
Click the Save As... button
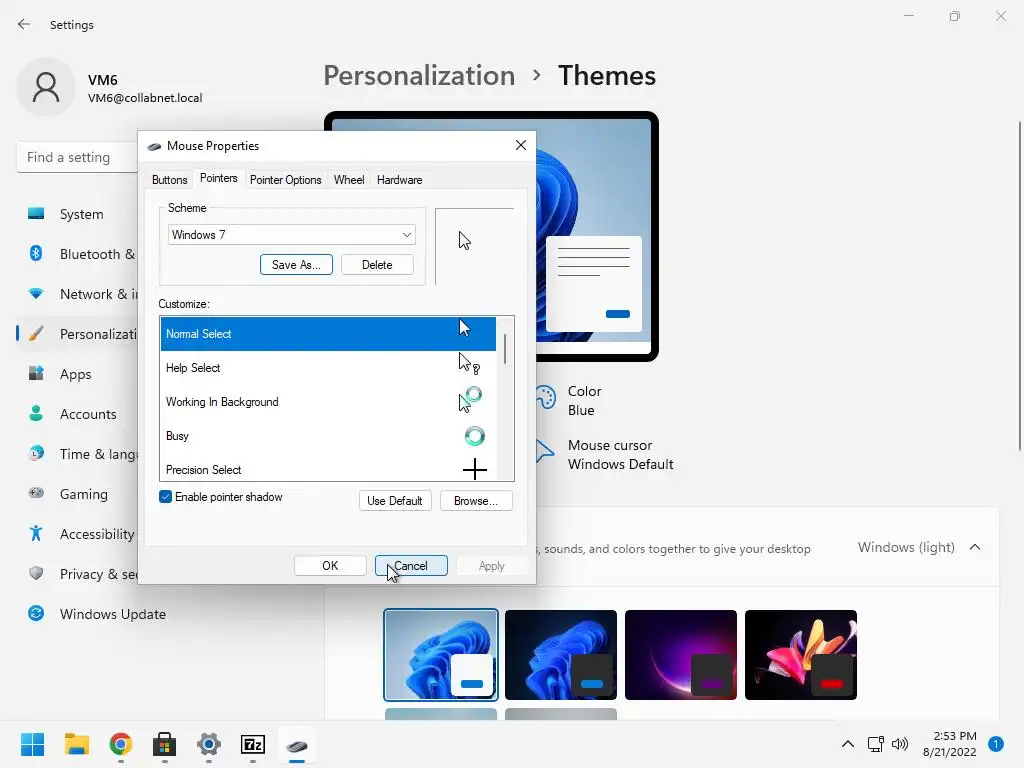coord(296,264)
